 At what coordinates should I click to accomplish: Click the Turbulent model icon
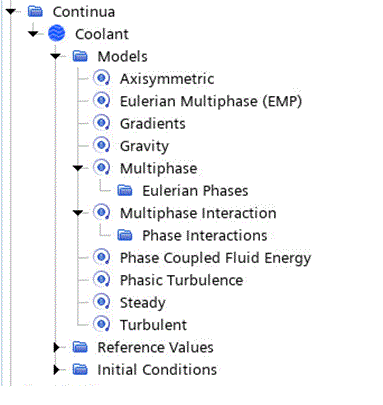(x=101, y=324)
